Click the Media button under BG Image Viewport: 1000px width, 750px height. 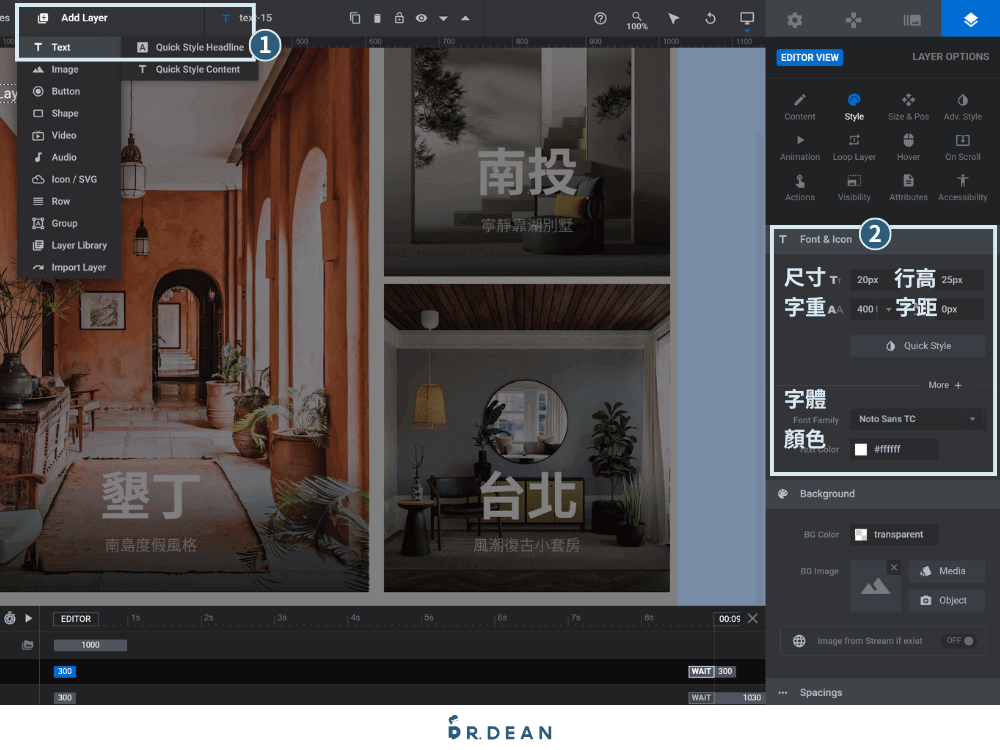946,571
